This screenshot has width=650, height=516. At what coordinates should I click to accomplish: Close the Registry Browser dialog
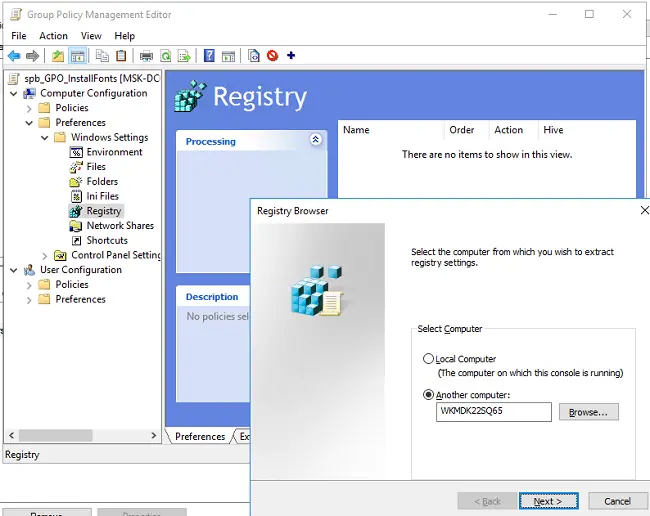tap(644, 210)
